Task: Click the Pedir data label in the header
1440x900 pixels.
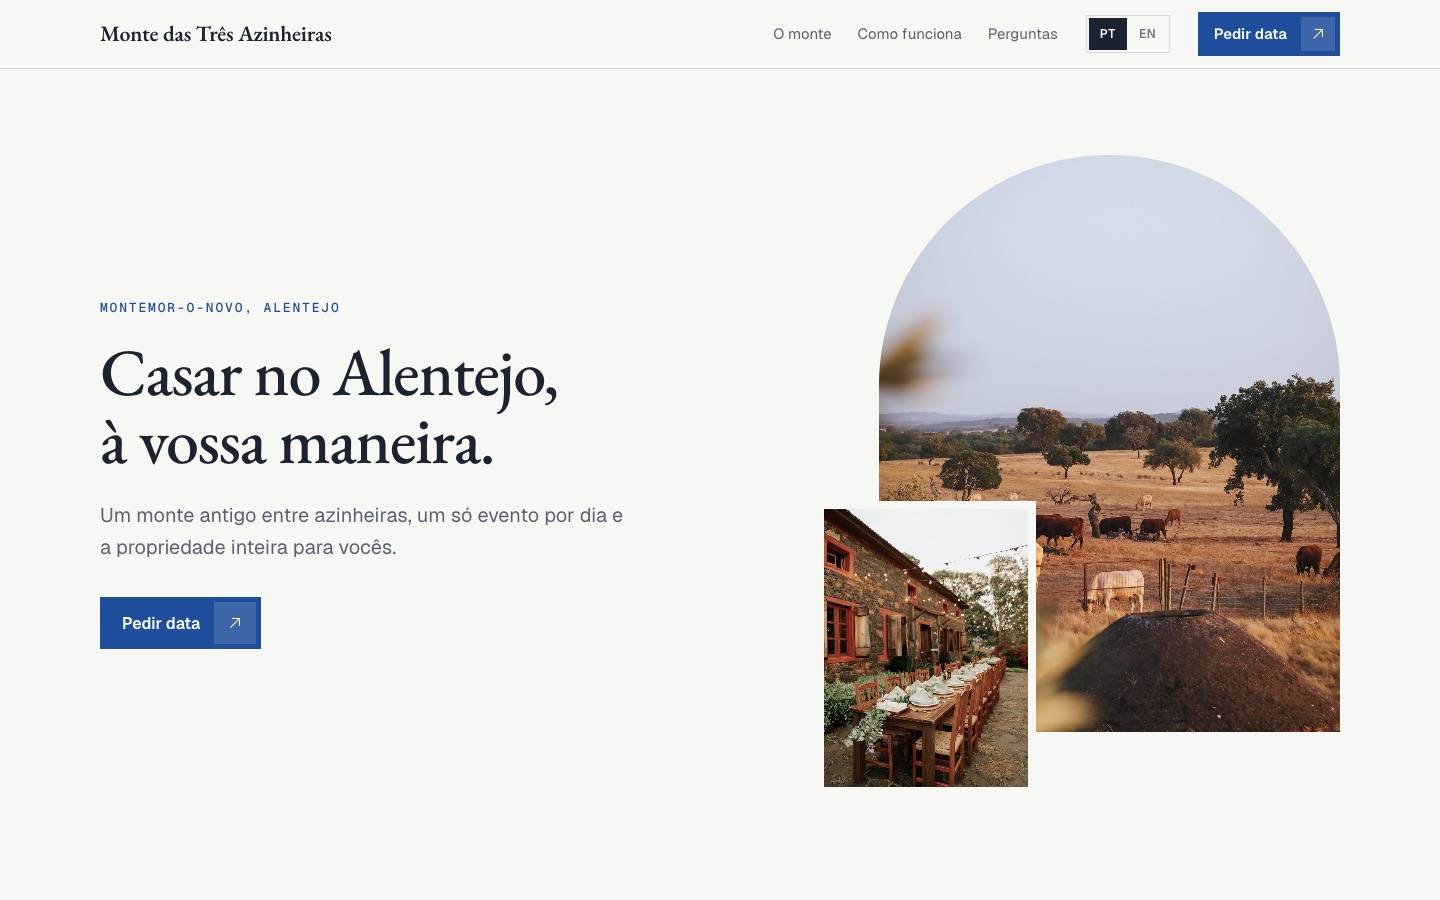Action: click(1250, 34)
